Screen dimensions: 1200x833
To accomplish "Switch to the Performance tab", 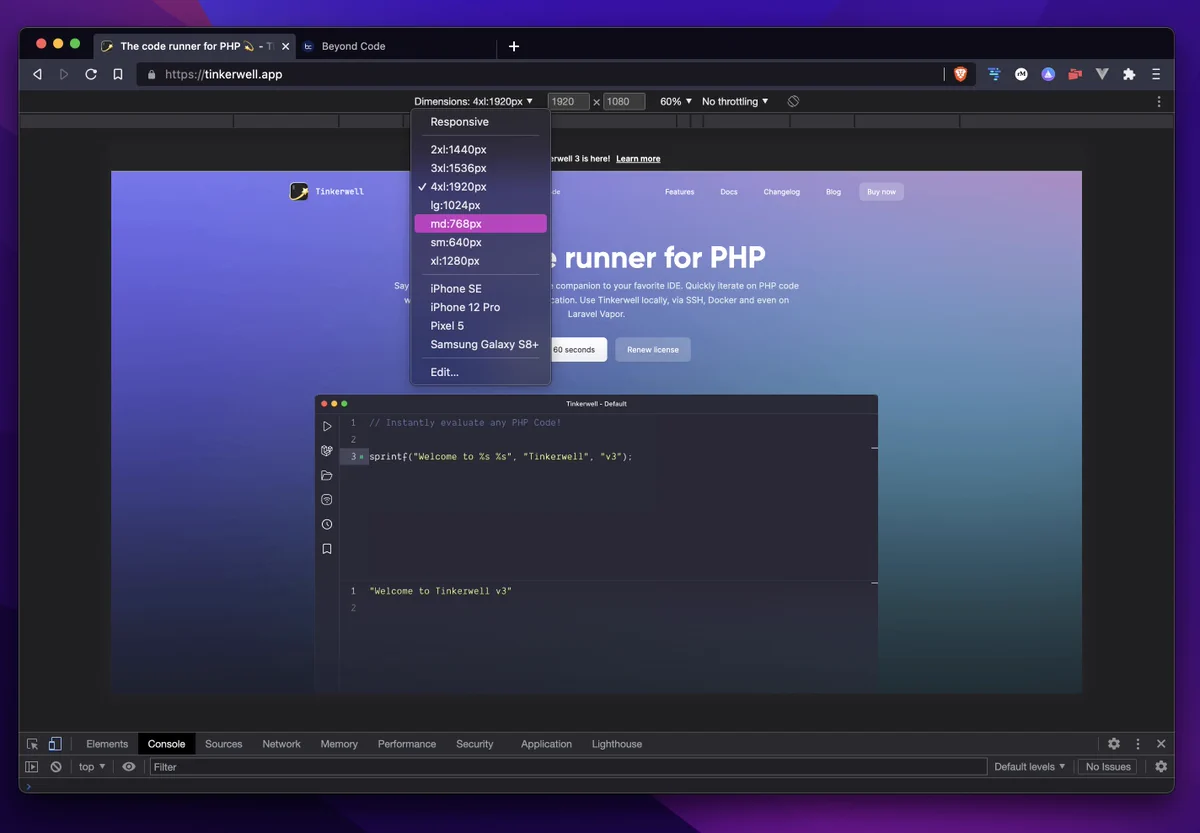I will [407, 744].
